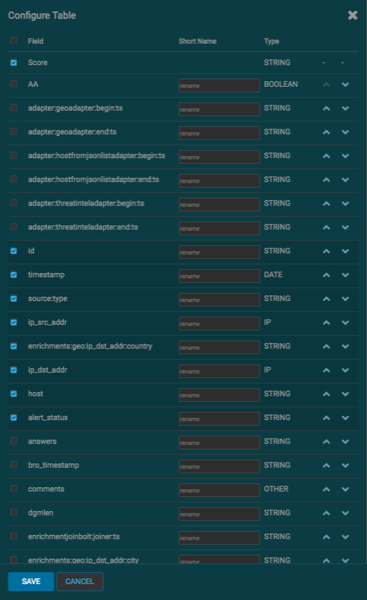Close the Configure Table dialog
Screen dimensions: 367x600
pyautogui.click(x=352, y=15)
